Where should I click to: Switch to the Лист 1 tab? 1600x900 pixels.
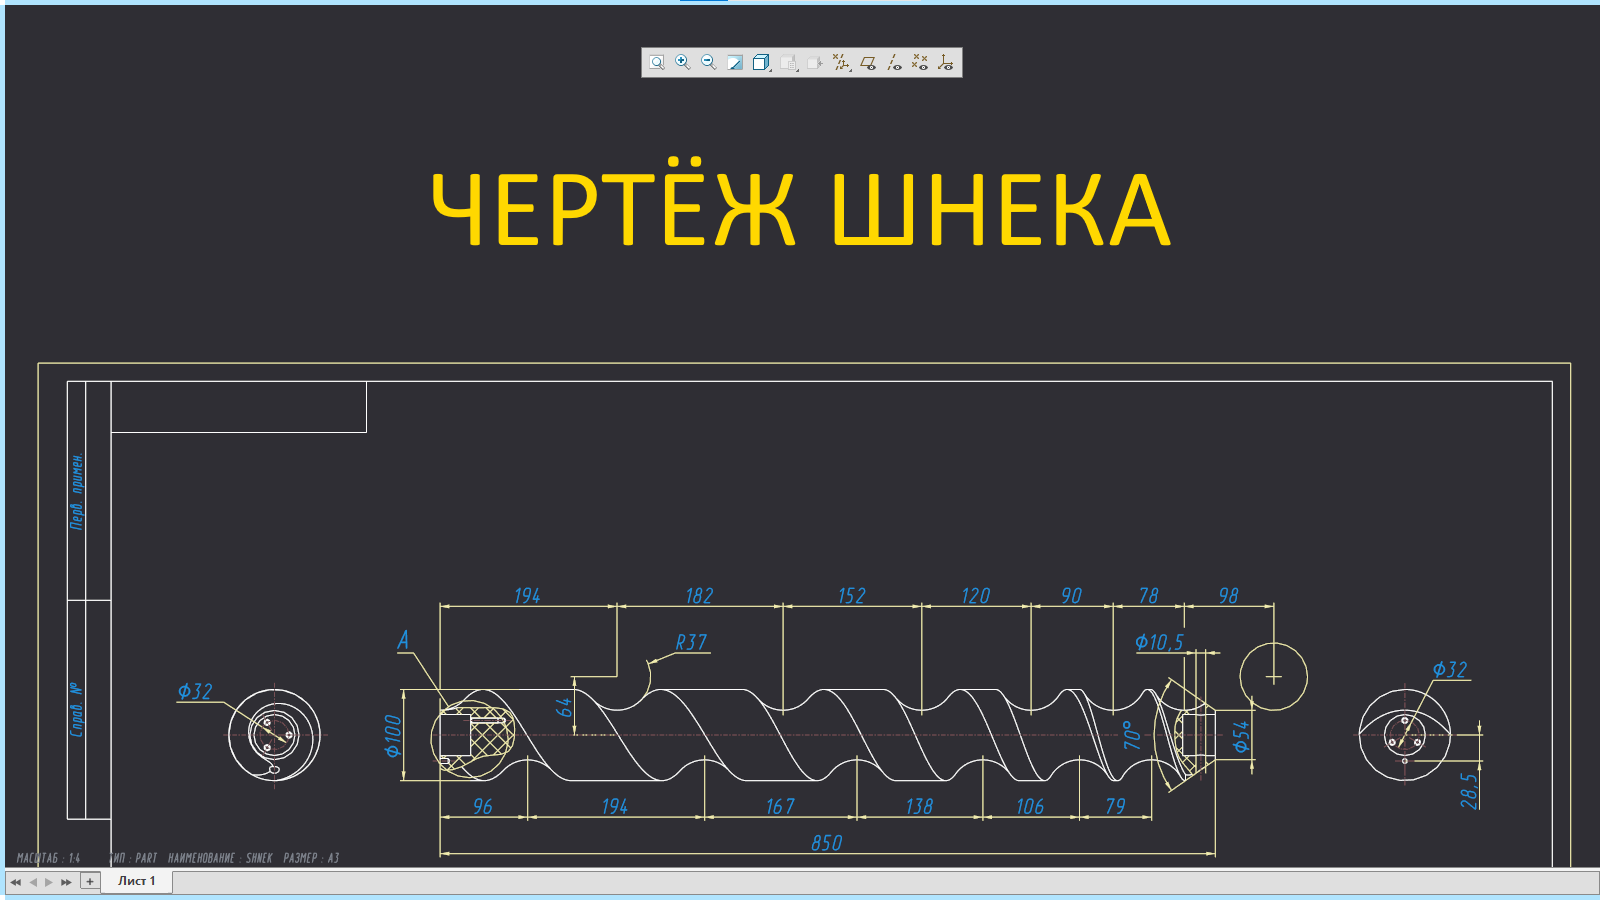[137, 883]
